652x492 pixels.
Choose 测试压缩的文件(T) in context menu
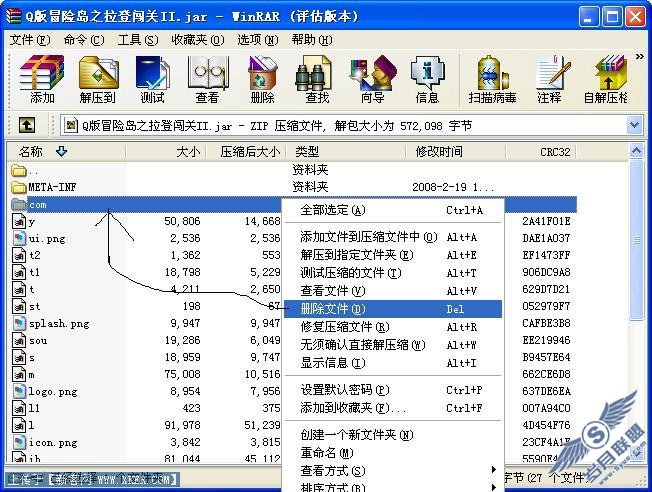[x=393, y=273]
